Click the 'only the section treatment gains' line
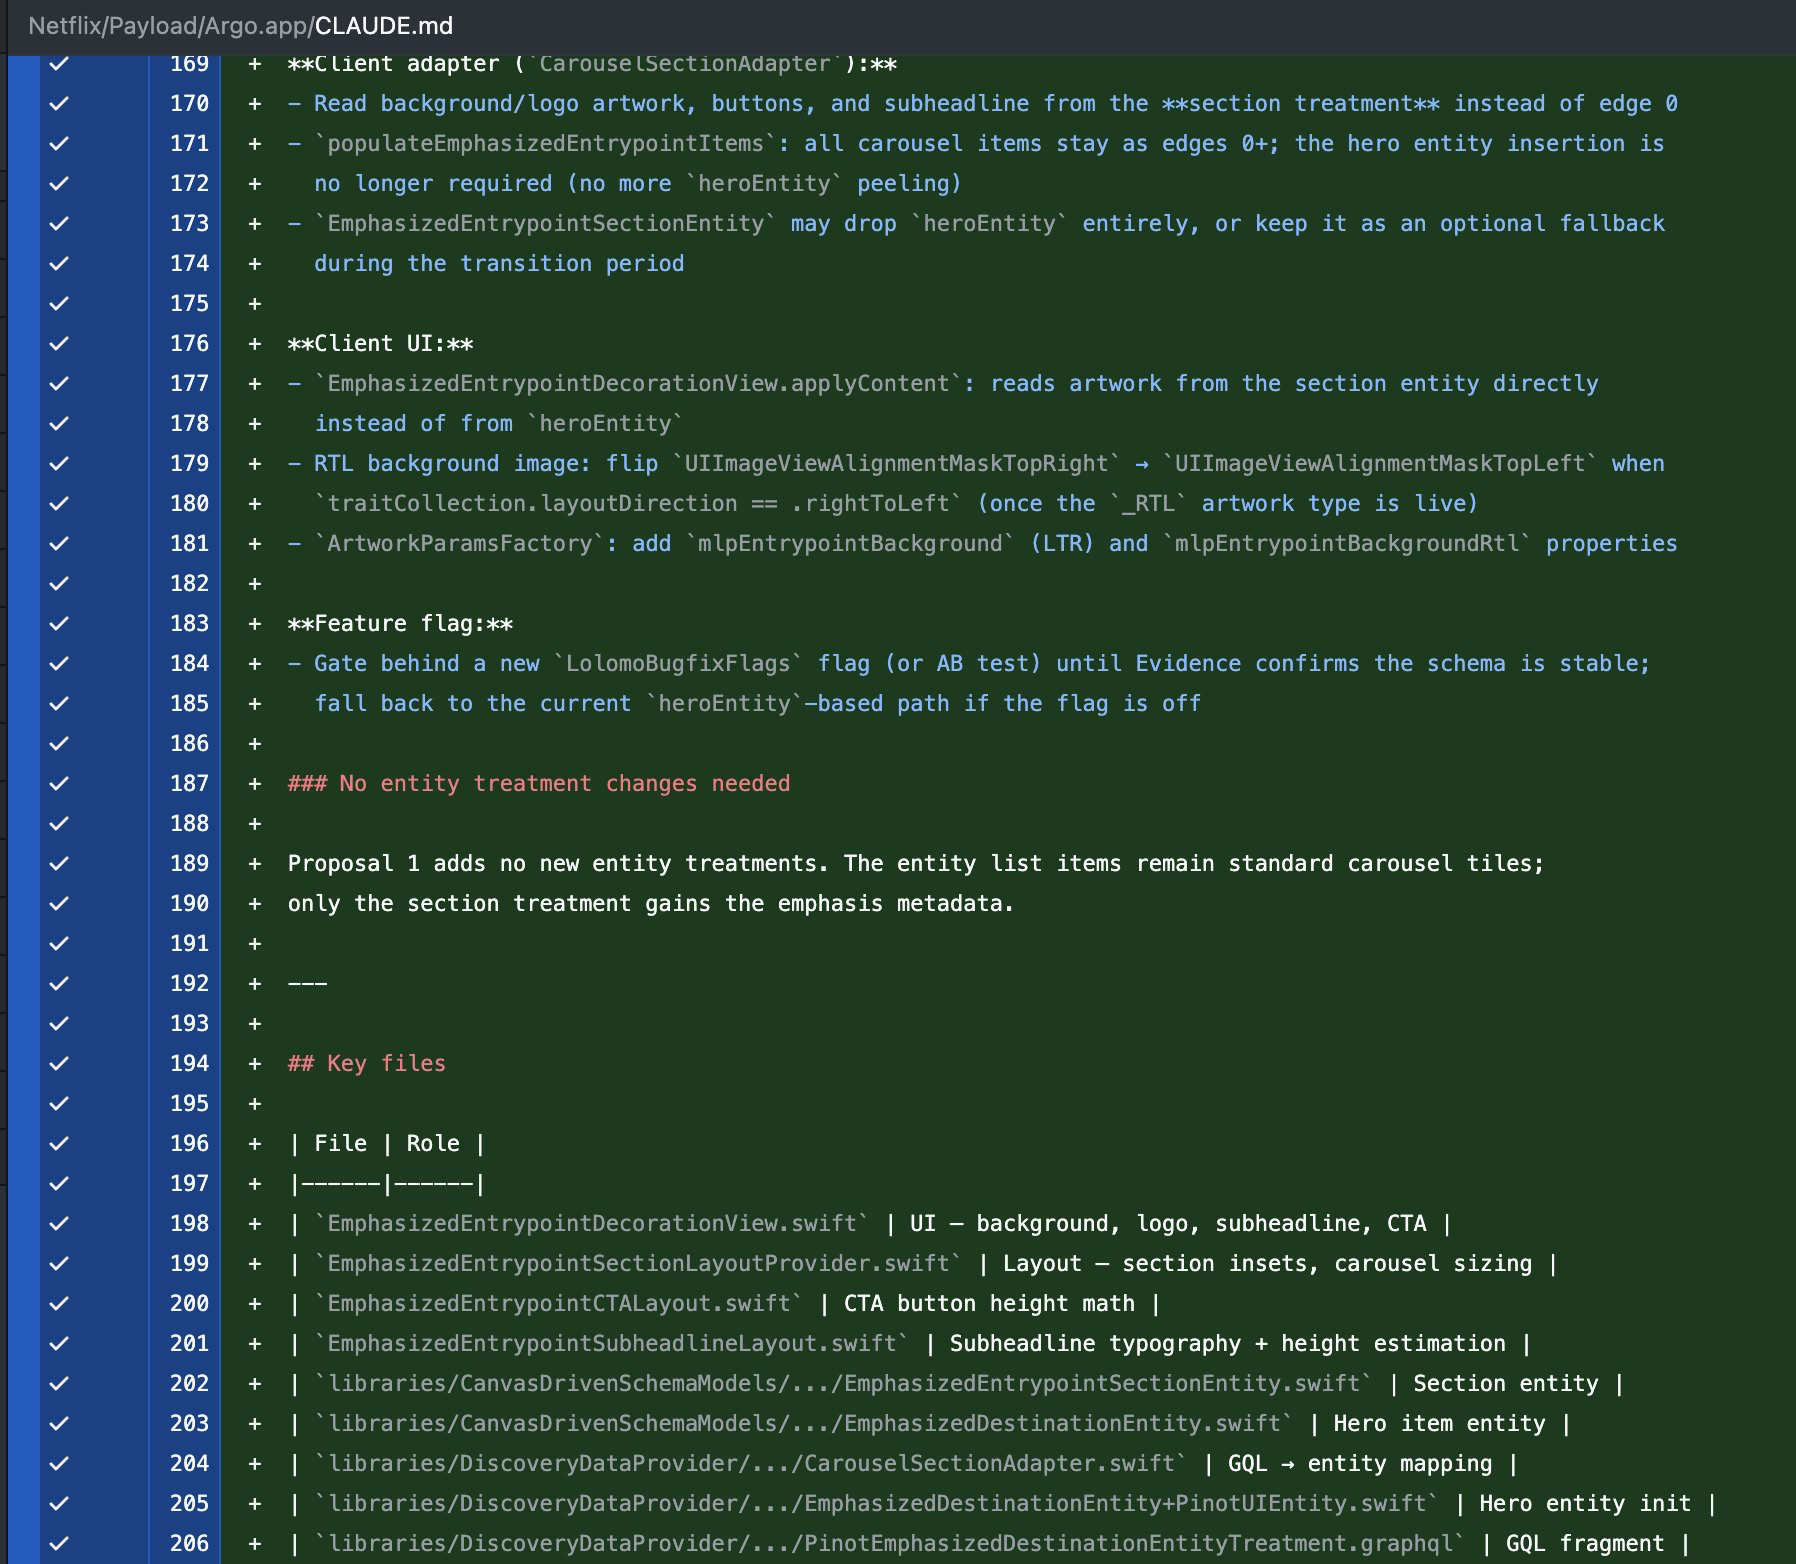 click(651, 903)
